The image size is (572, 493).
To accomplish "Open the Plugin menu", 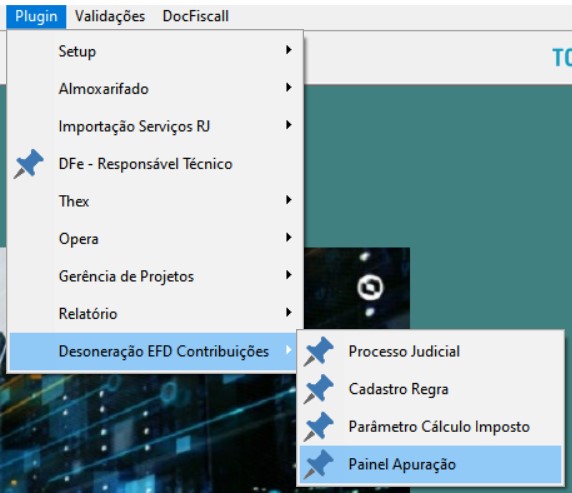I will (x=36, y=16).
